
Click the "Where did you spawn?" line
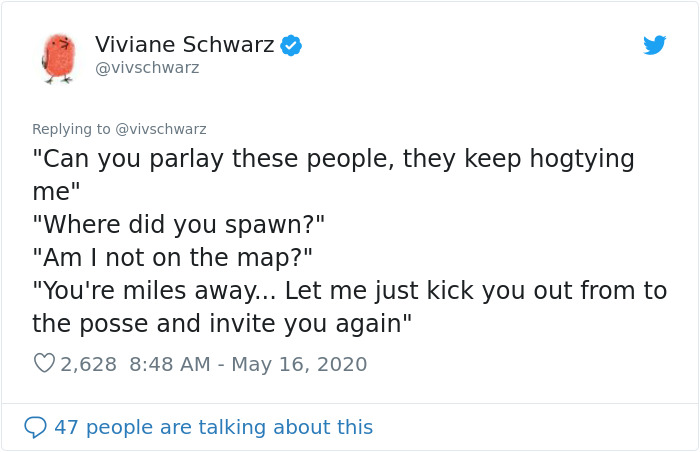(179, 224)
